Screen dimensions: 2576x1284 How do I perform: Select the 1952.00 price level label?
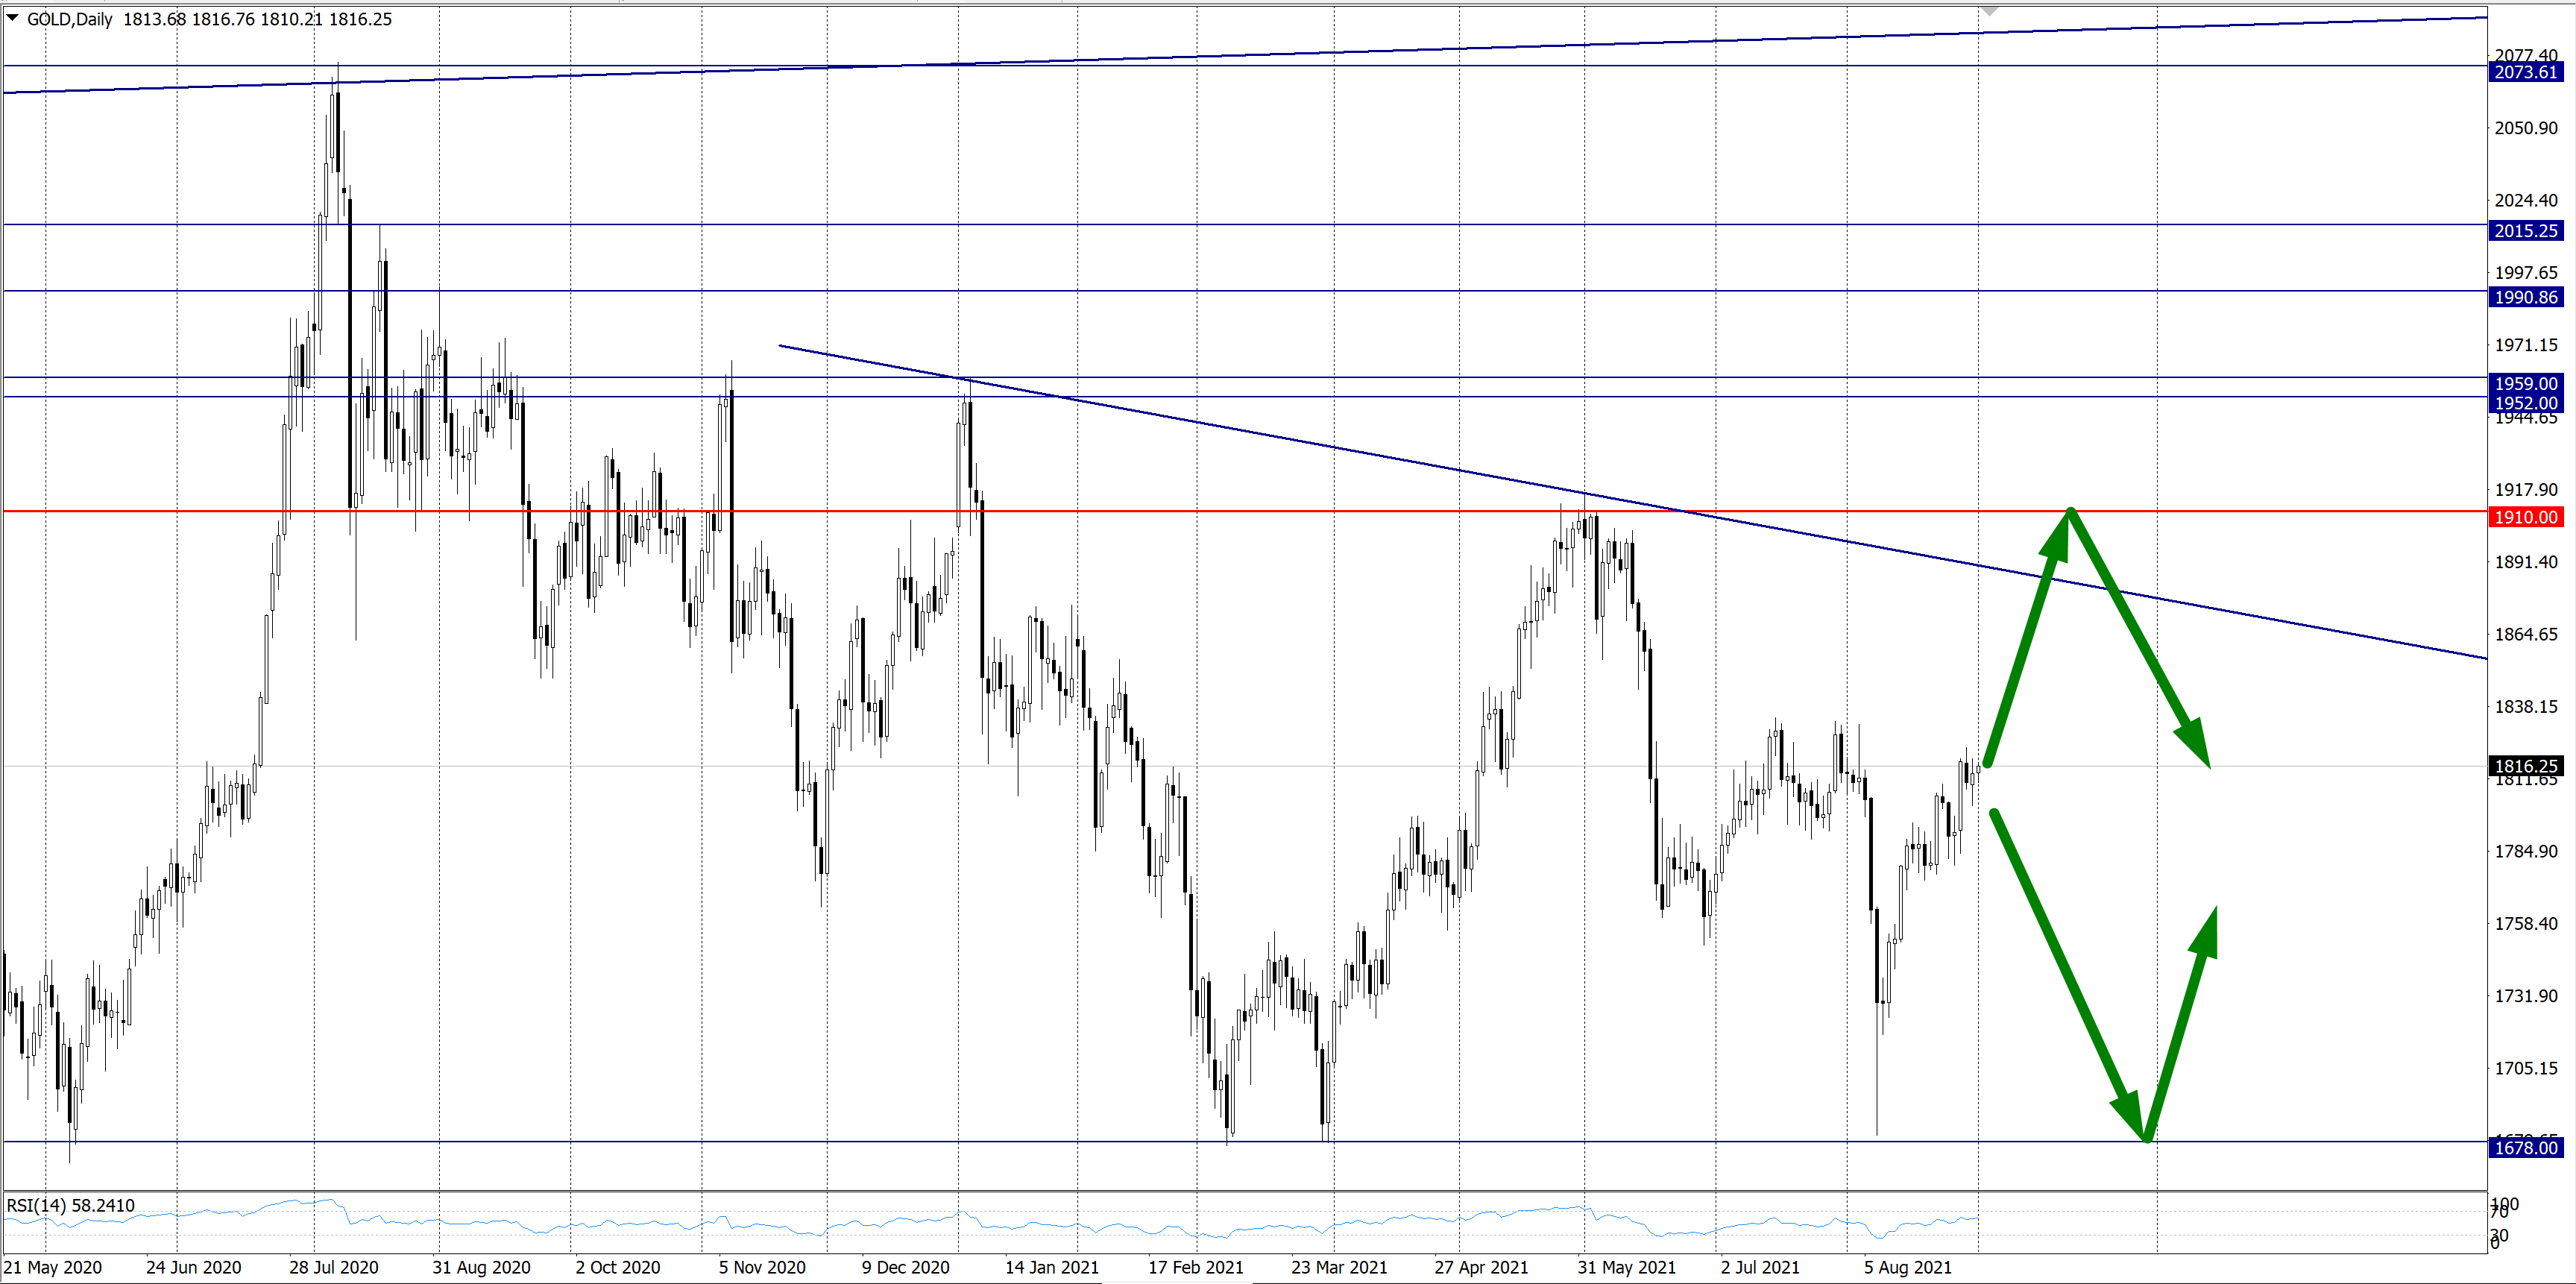pos(2525,403)
